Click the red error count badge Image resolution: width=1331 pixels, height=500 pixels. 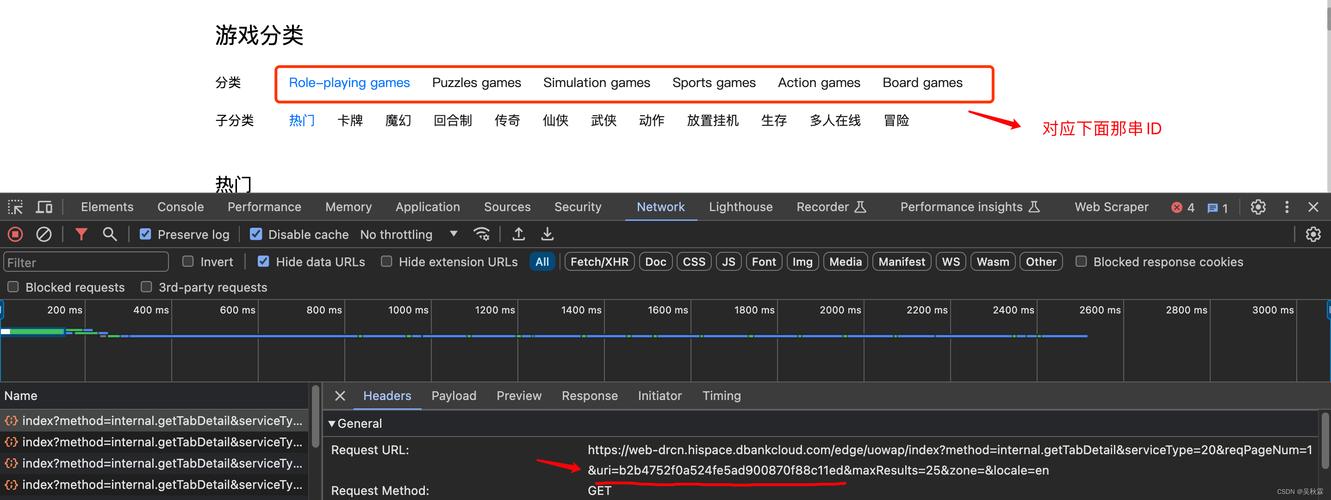pos(1183,208)
